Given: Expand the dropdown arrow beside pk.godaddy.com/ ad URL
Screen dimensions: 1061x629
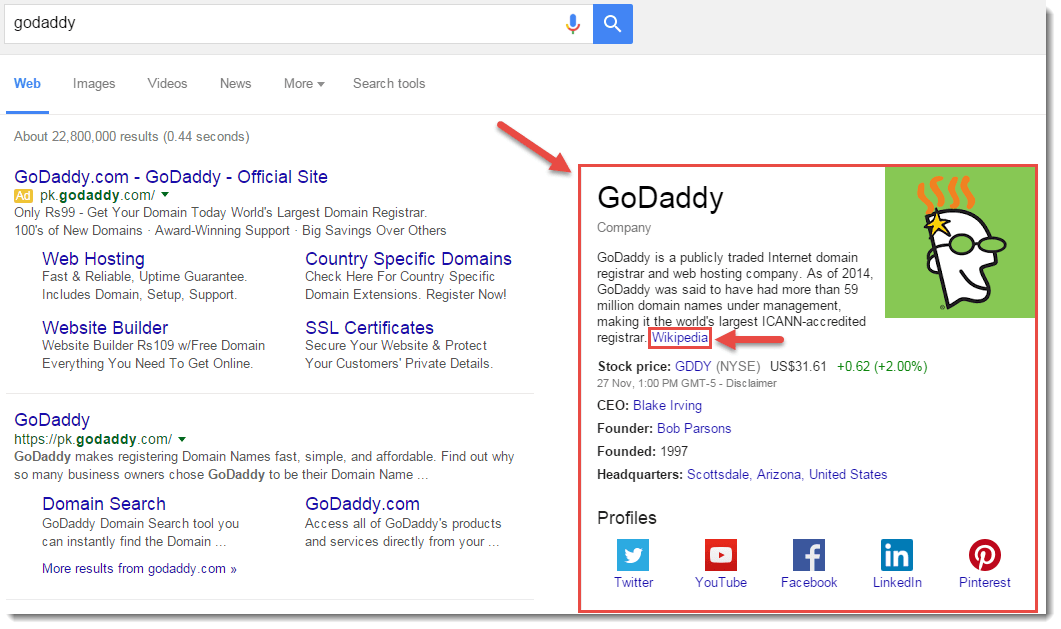Looking at the screenshot, I should click(x=165, y=195).
